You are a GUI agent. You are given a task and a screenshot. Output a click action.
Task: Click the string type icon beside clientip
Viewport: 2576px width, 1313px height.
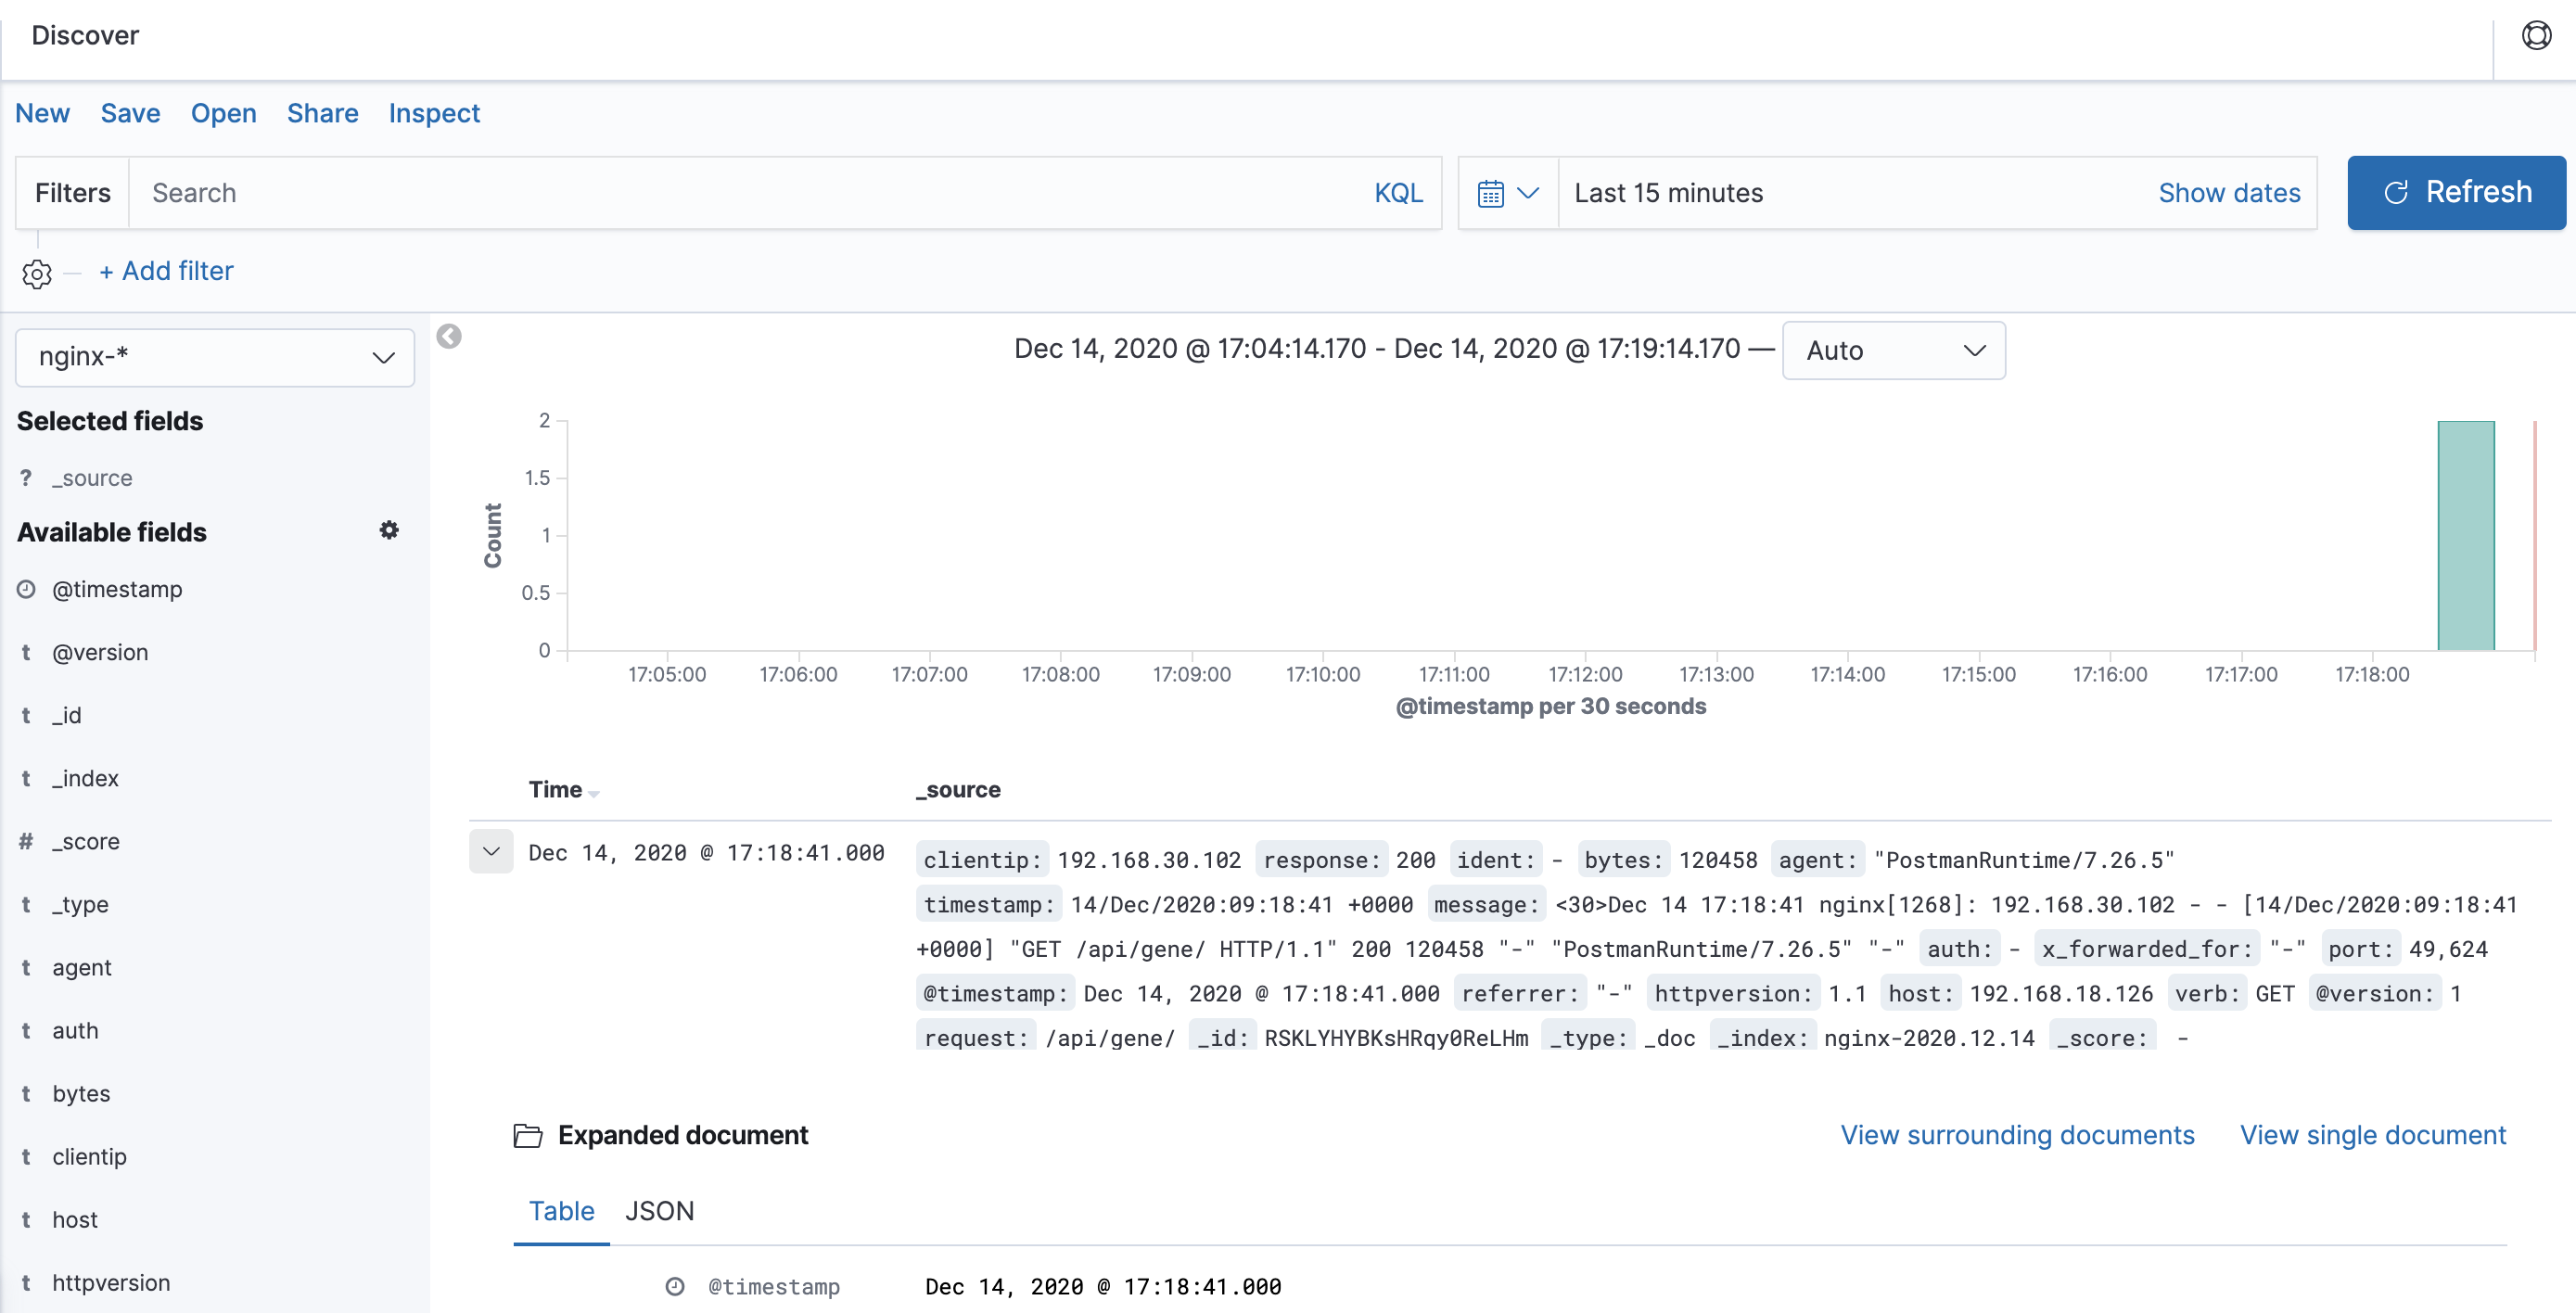[x=26, y=1156]
